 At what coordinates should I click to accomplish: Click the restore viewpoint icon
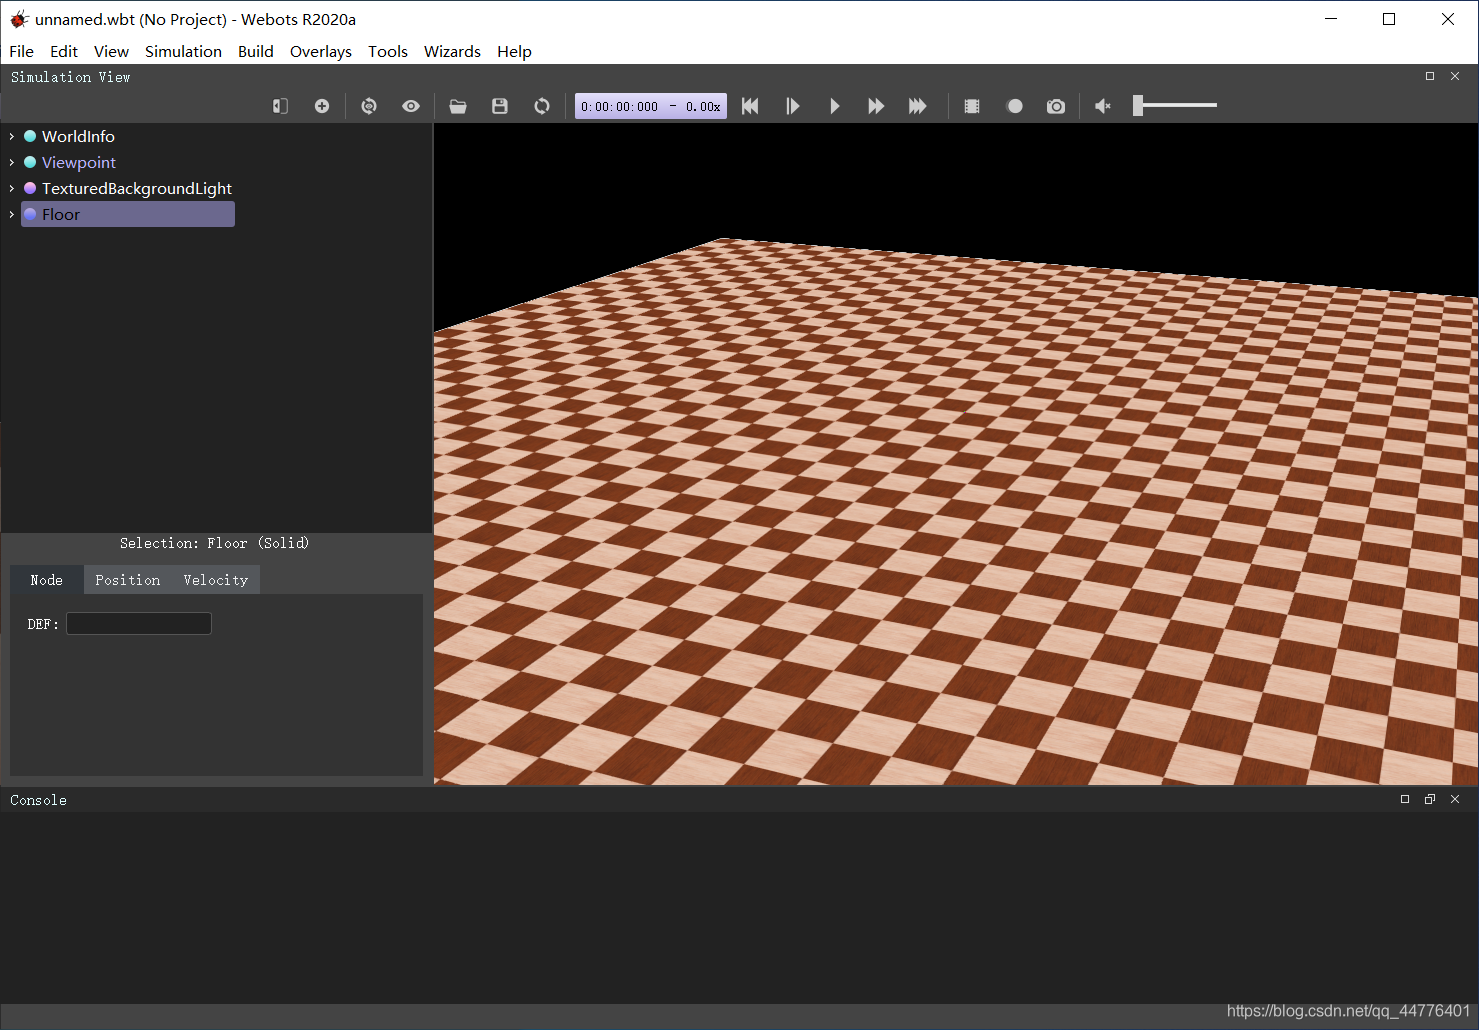coord(369,106)
